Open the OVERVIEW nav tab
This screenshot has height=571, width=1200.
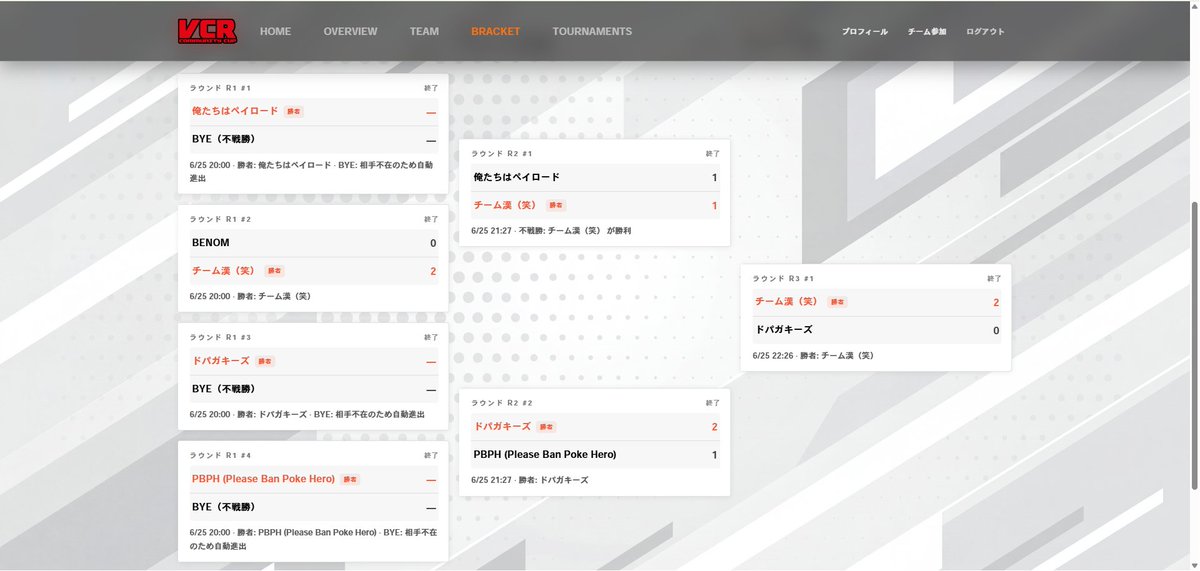coord(350,31)
